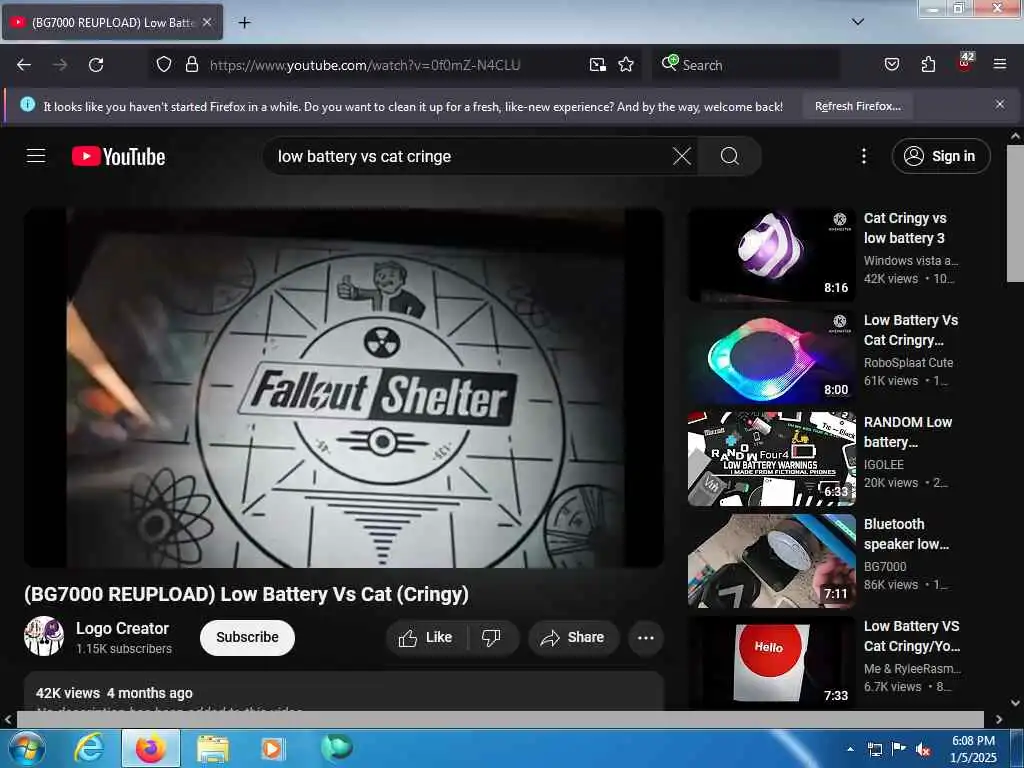The width and height of the screenshot is (1024, 768).
Task: Click the Sign in button
Action: click(x=940, y=156)
